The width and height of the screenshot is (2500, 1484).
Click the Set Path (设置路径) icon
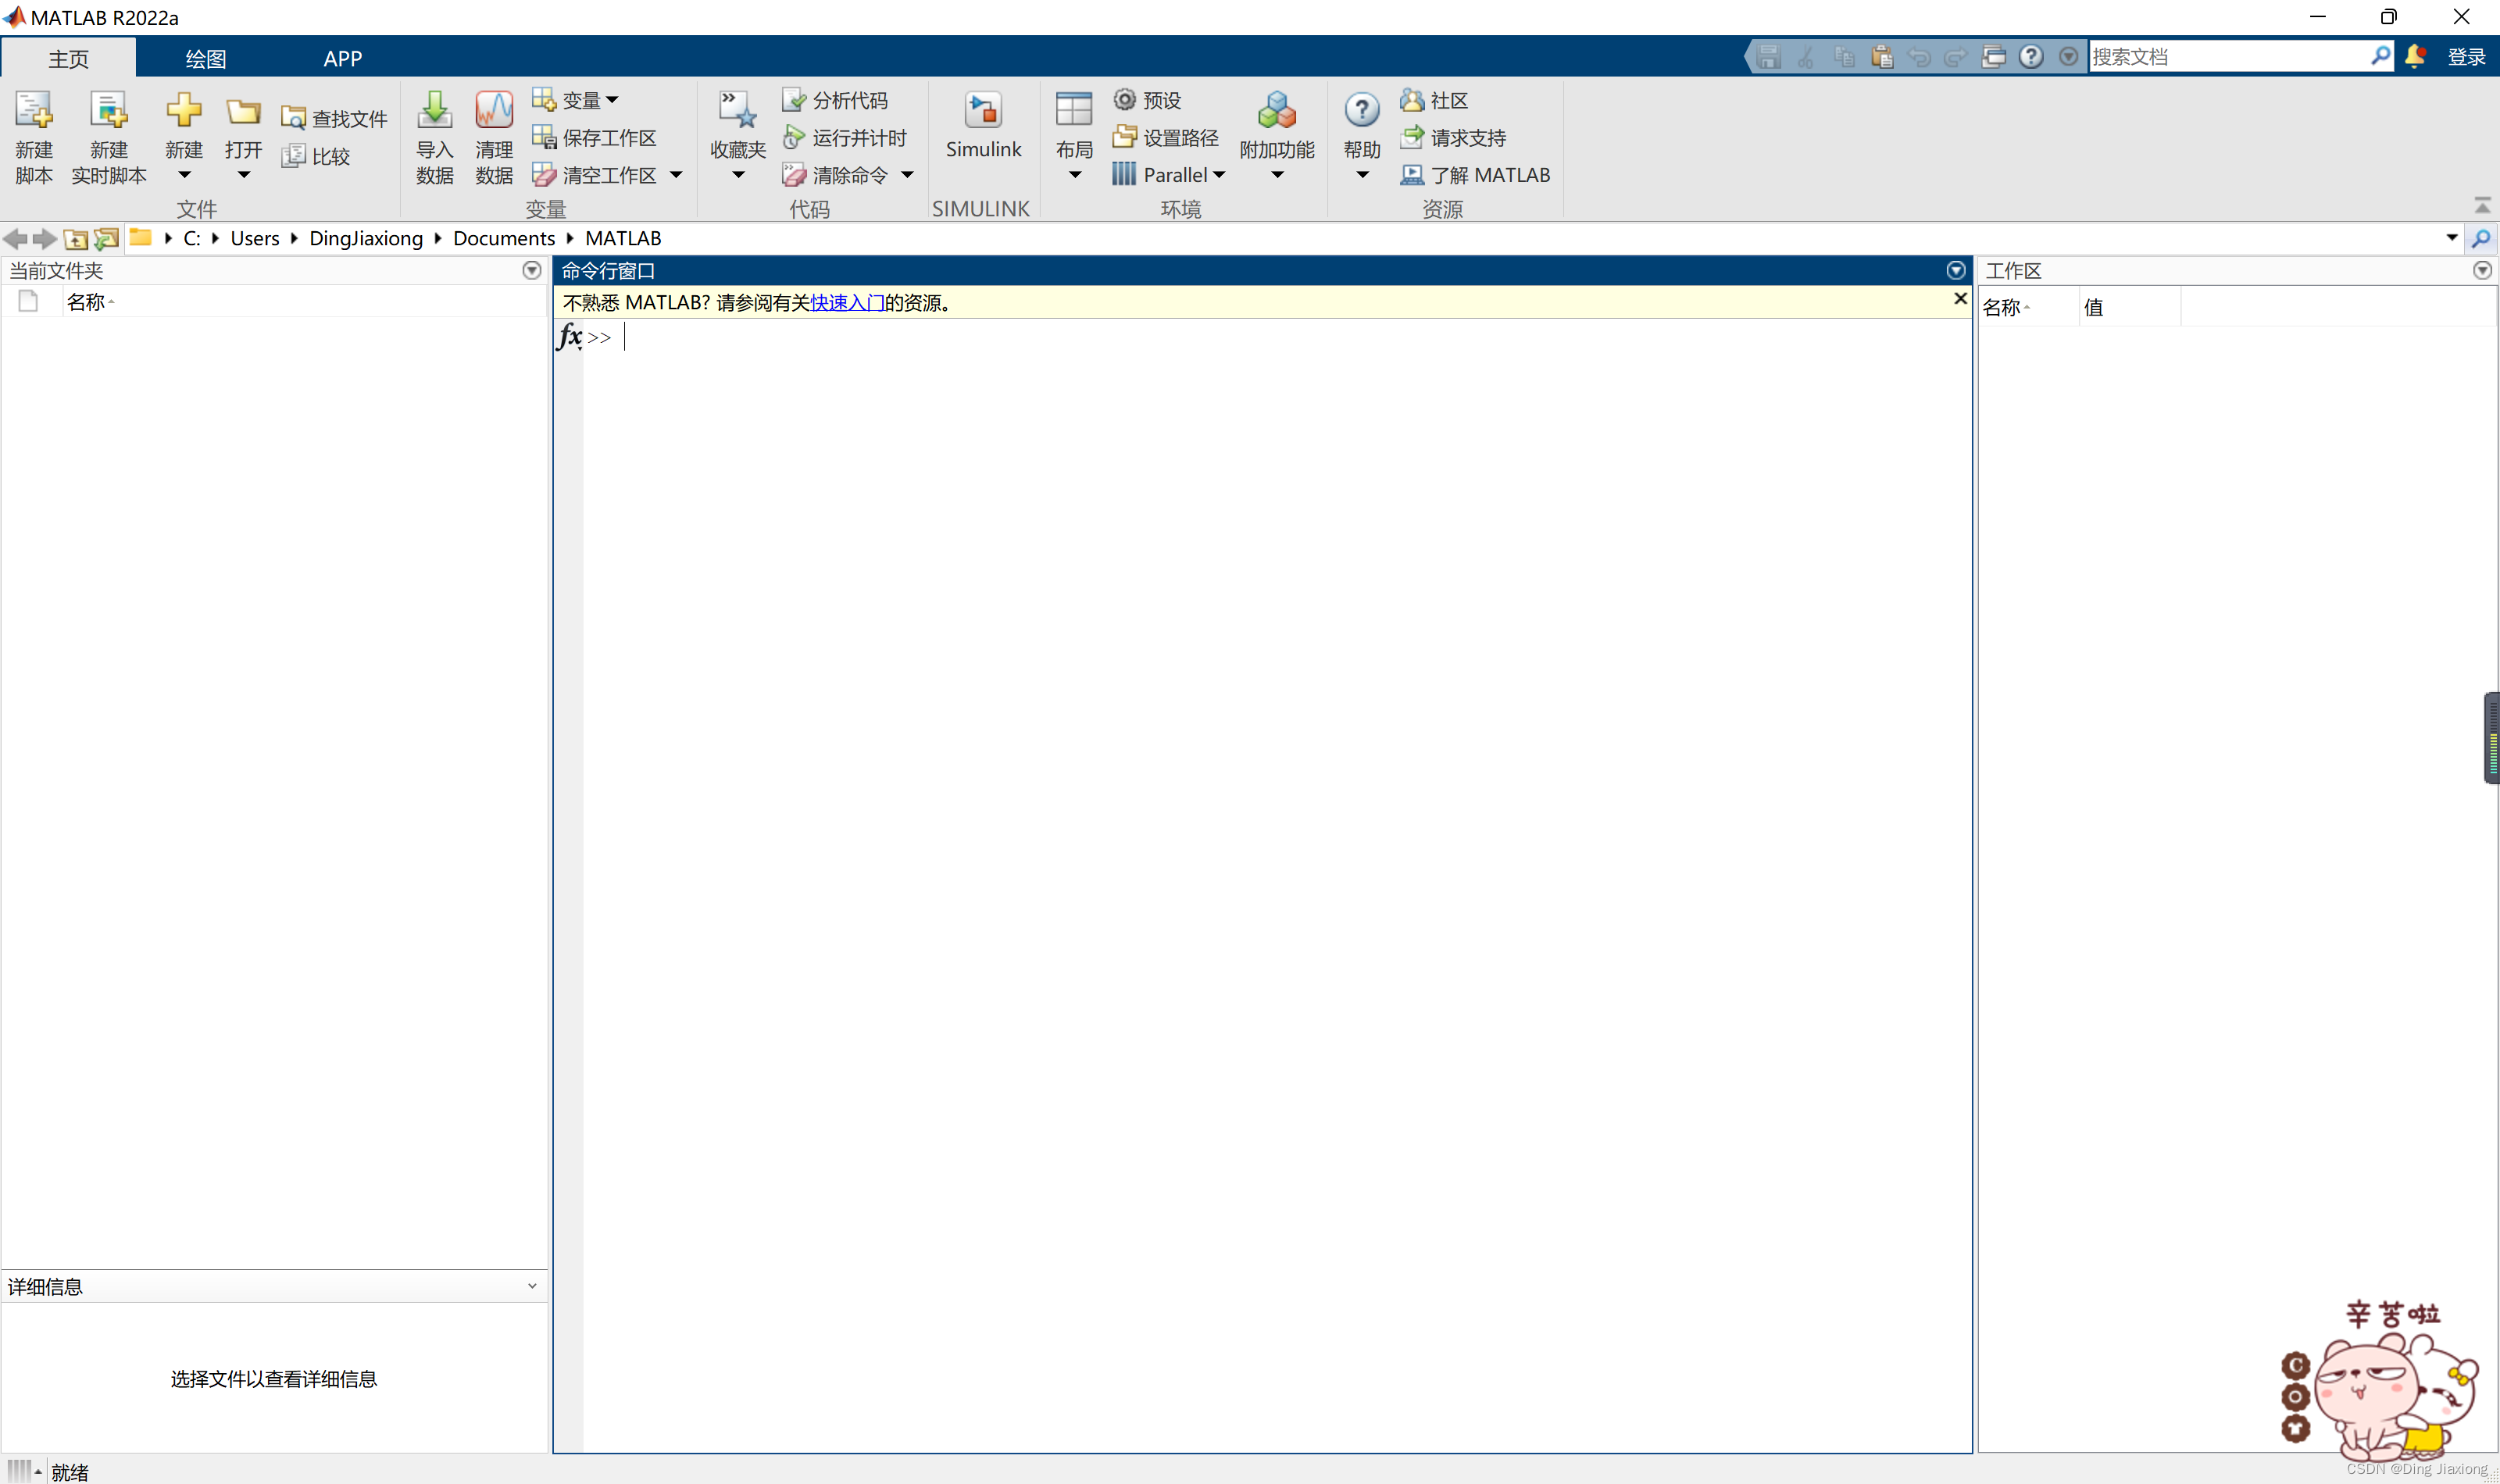coord(1124,137)
